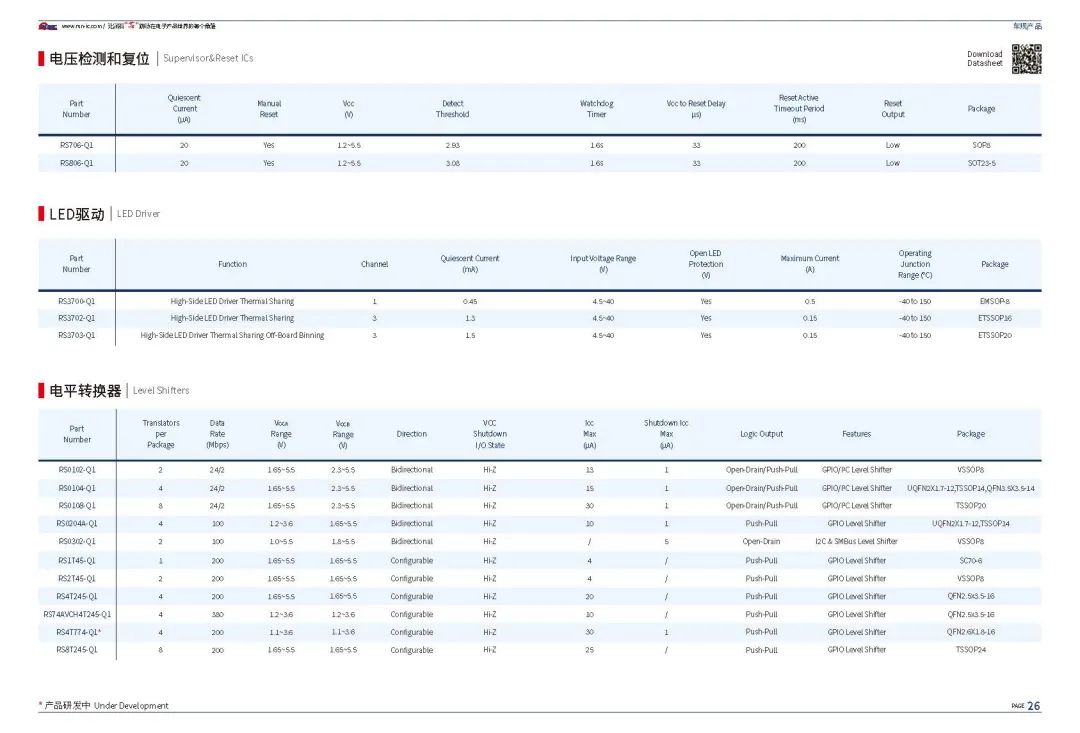This screenshot has height=733, width=1080.
Task: Click the "Open LED Protection" column header
Action: pyautogui.click(x=706, y=264)
